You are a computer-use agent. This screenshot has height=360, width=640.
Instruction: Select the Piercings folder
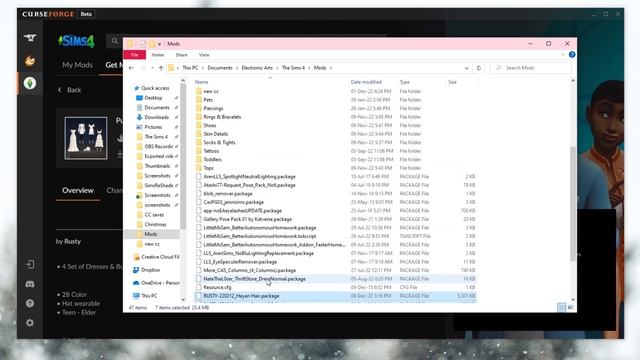click(x=213, y=108)
